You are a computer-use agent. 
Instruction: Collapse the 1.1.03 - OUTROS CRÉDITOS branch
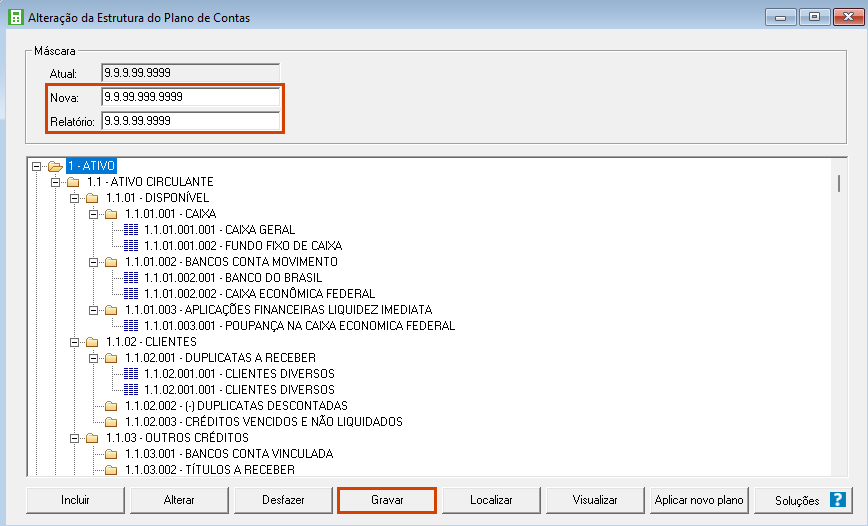pyautogui.click(x=75, y=438)
